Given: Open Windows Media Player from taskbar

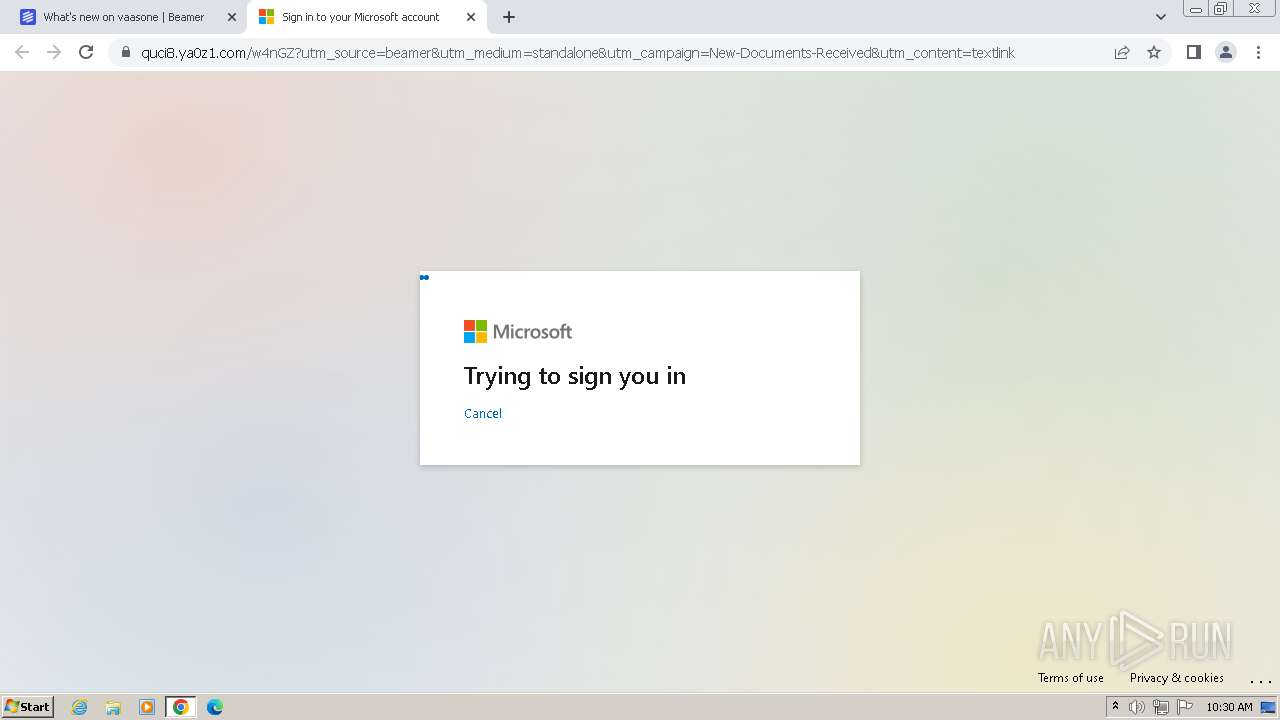Looking at the screenshot, I should coord(147,707).
